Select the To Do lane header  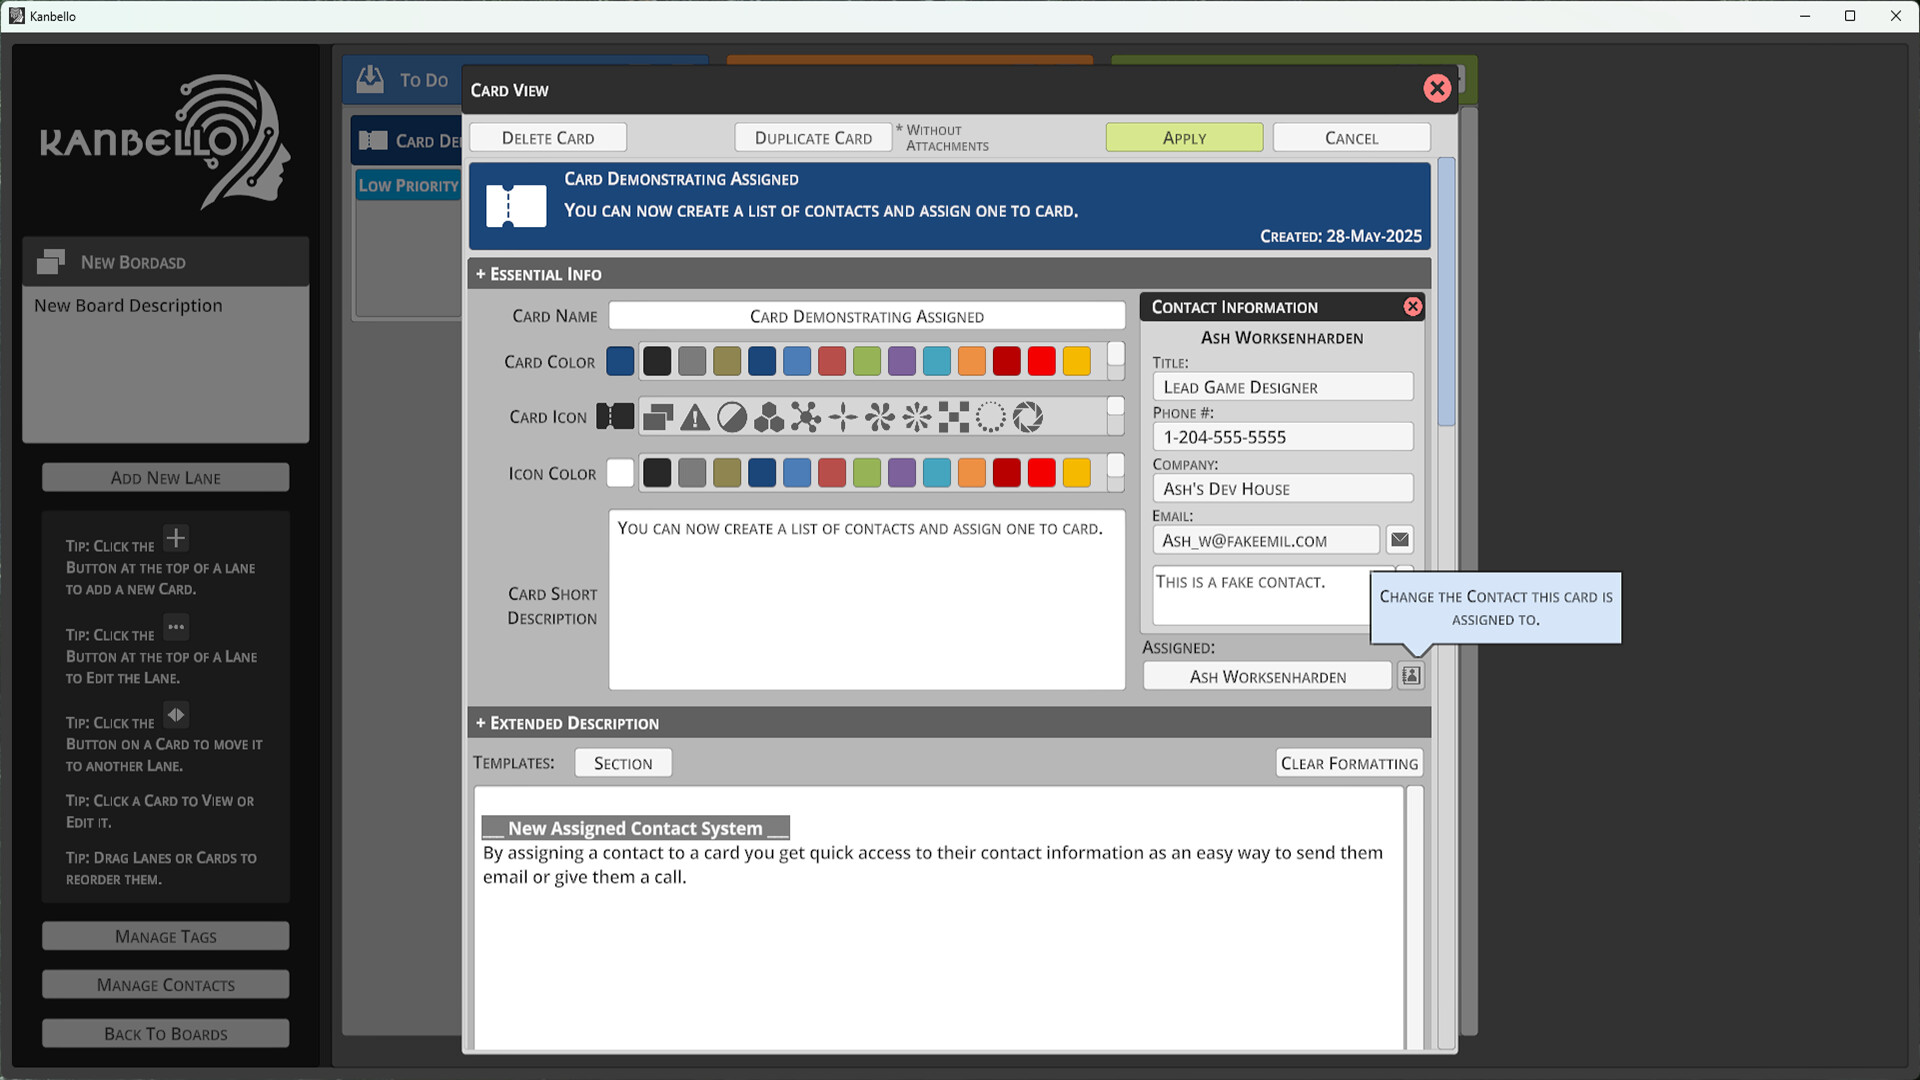tap(422, 80)
